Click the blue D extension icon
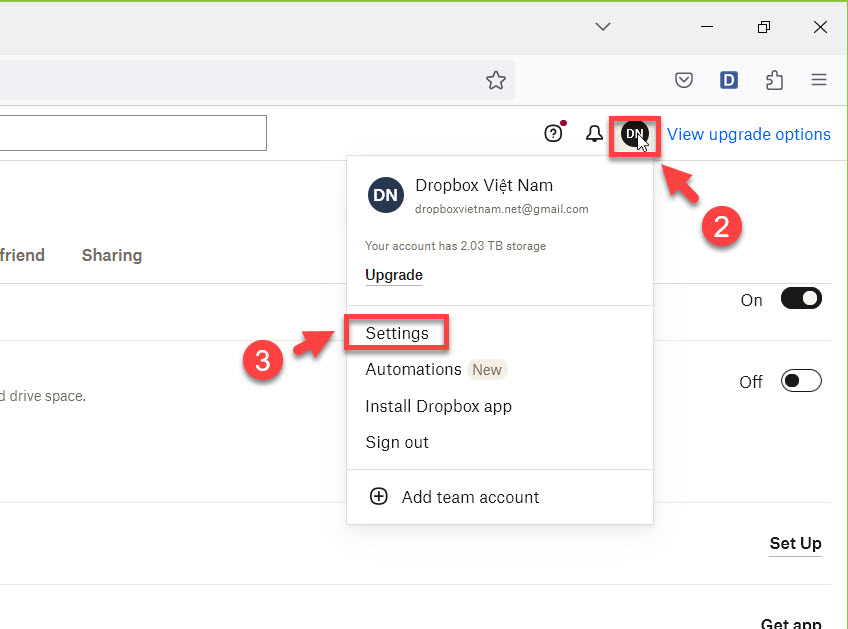 pos(728,81)
